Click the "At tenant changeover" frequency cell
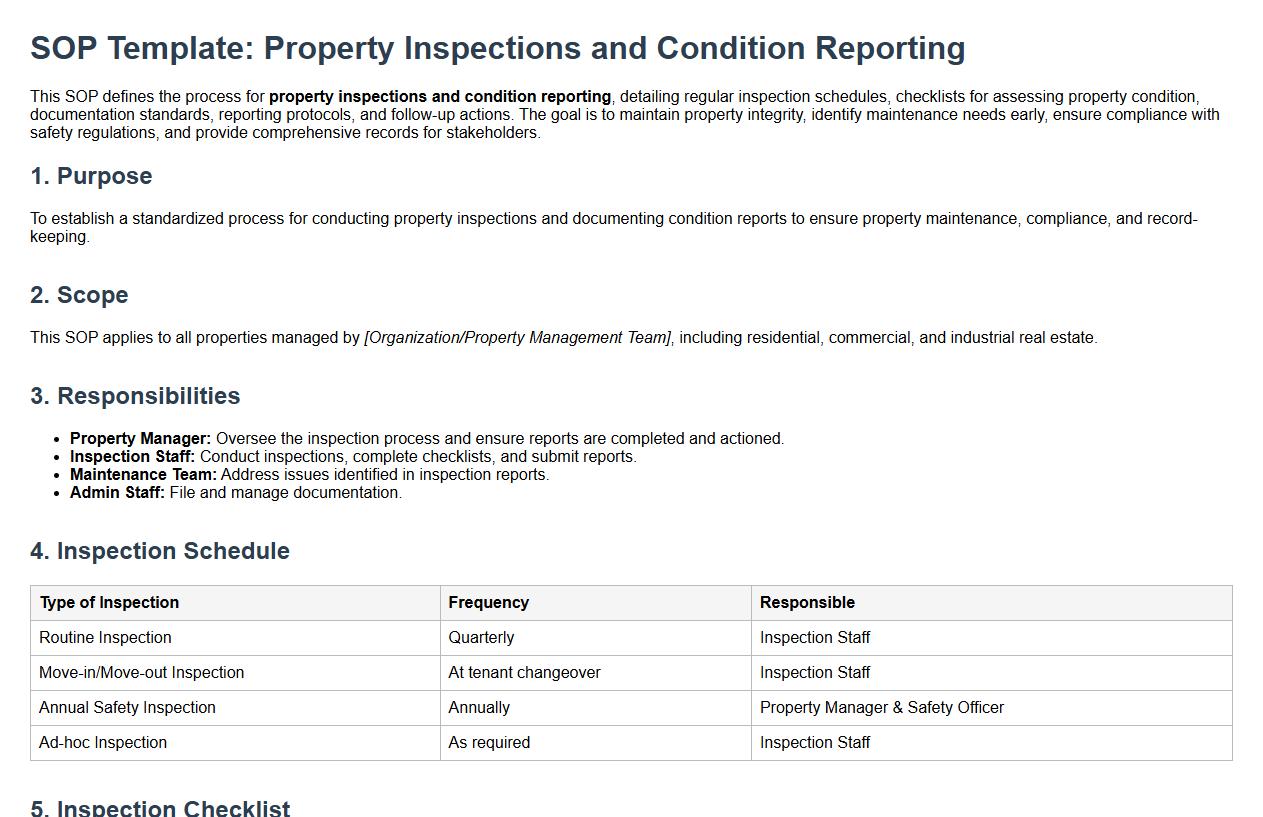This screenshot has height=817, width=1263. pos(524,673)
